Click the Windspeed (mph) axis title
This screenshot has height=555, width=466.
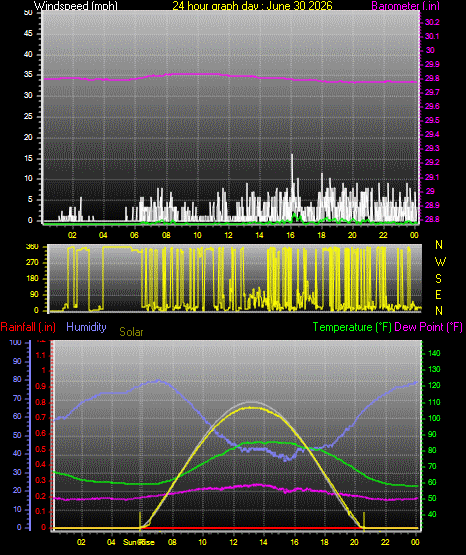tap(76, 6)
